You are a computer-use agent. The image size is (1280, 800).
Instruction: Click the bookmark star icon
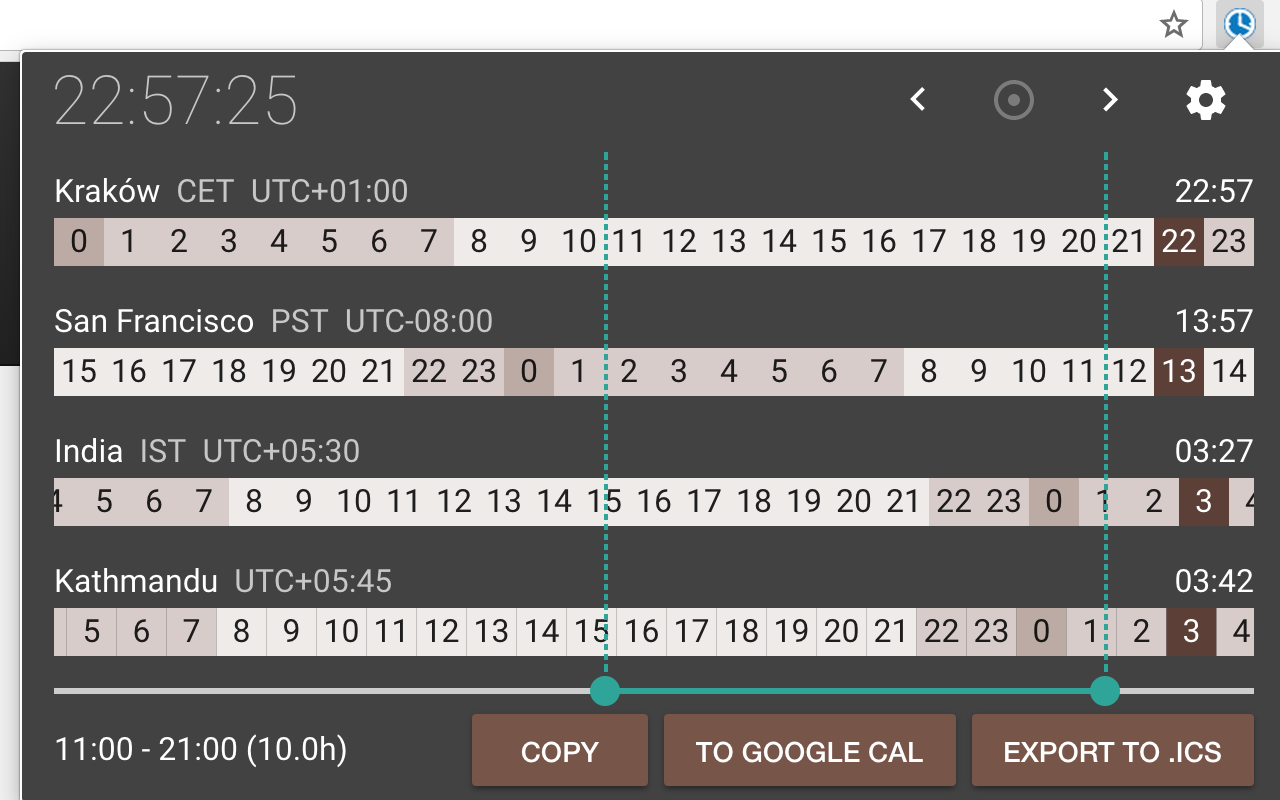(x=1174, y=24)
